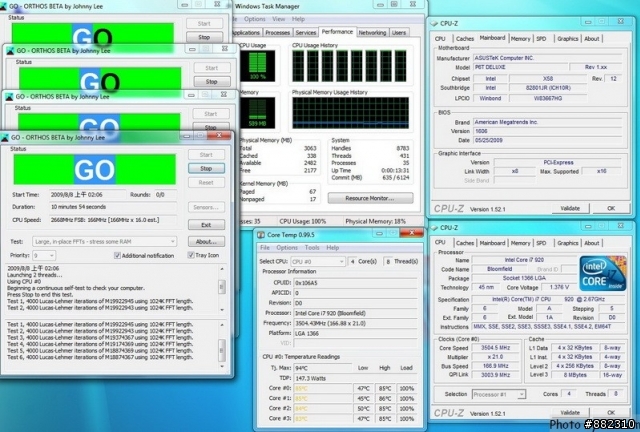Switch to Services tab in Task Manager
The width and height of the screenshot is (640, 432).
(x=306, y=33)
